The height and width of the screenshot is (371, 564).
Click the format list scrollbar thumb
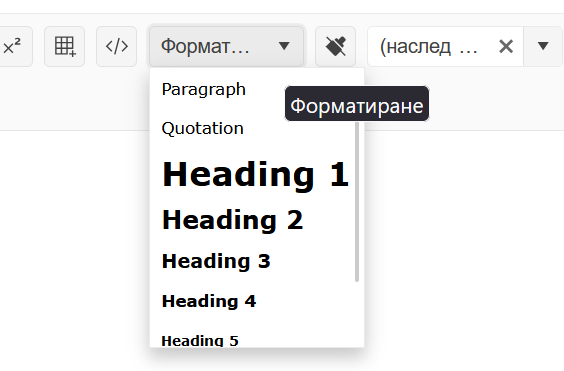tap(357, 202)
